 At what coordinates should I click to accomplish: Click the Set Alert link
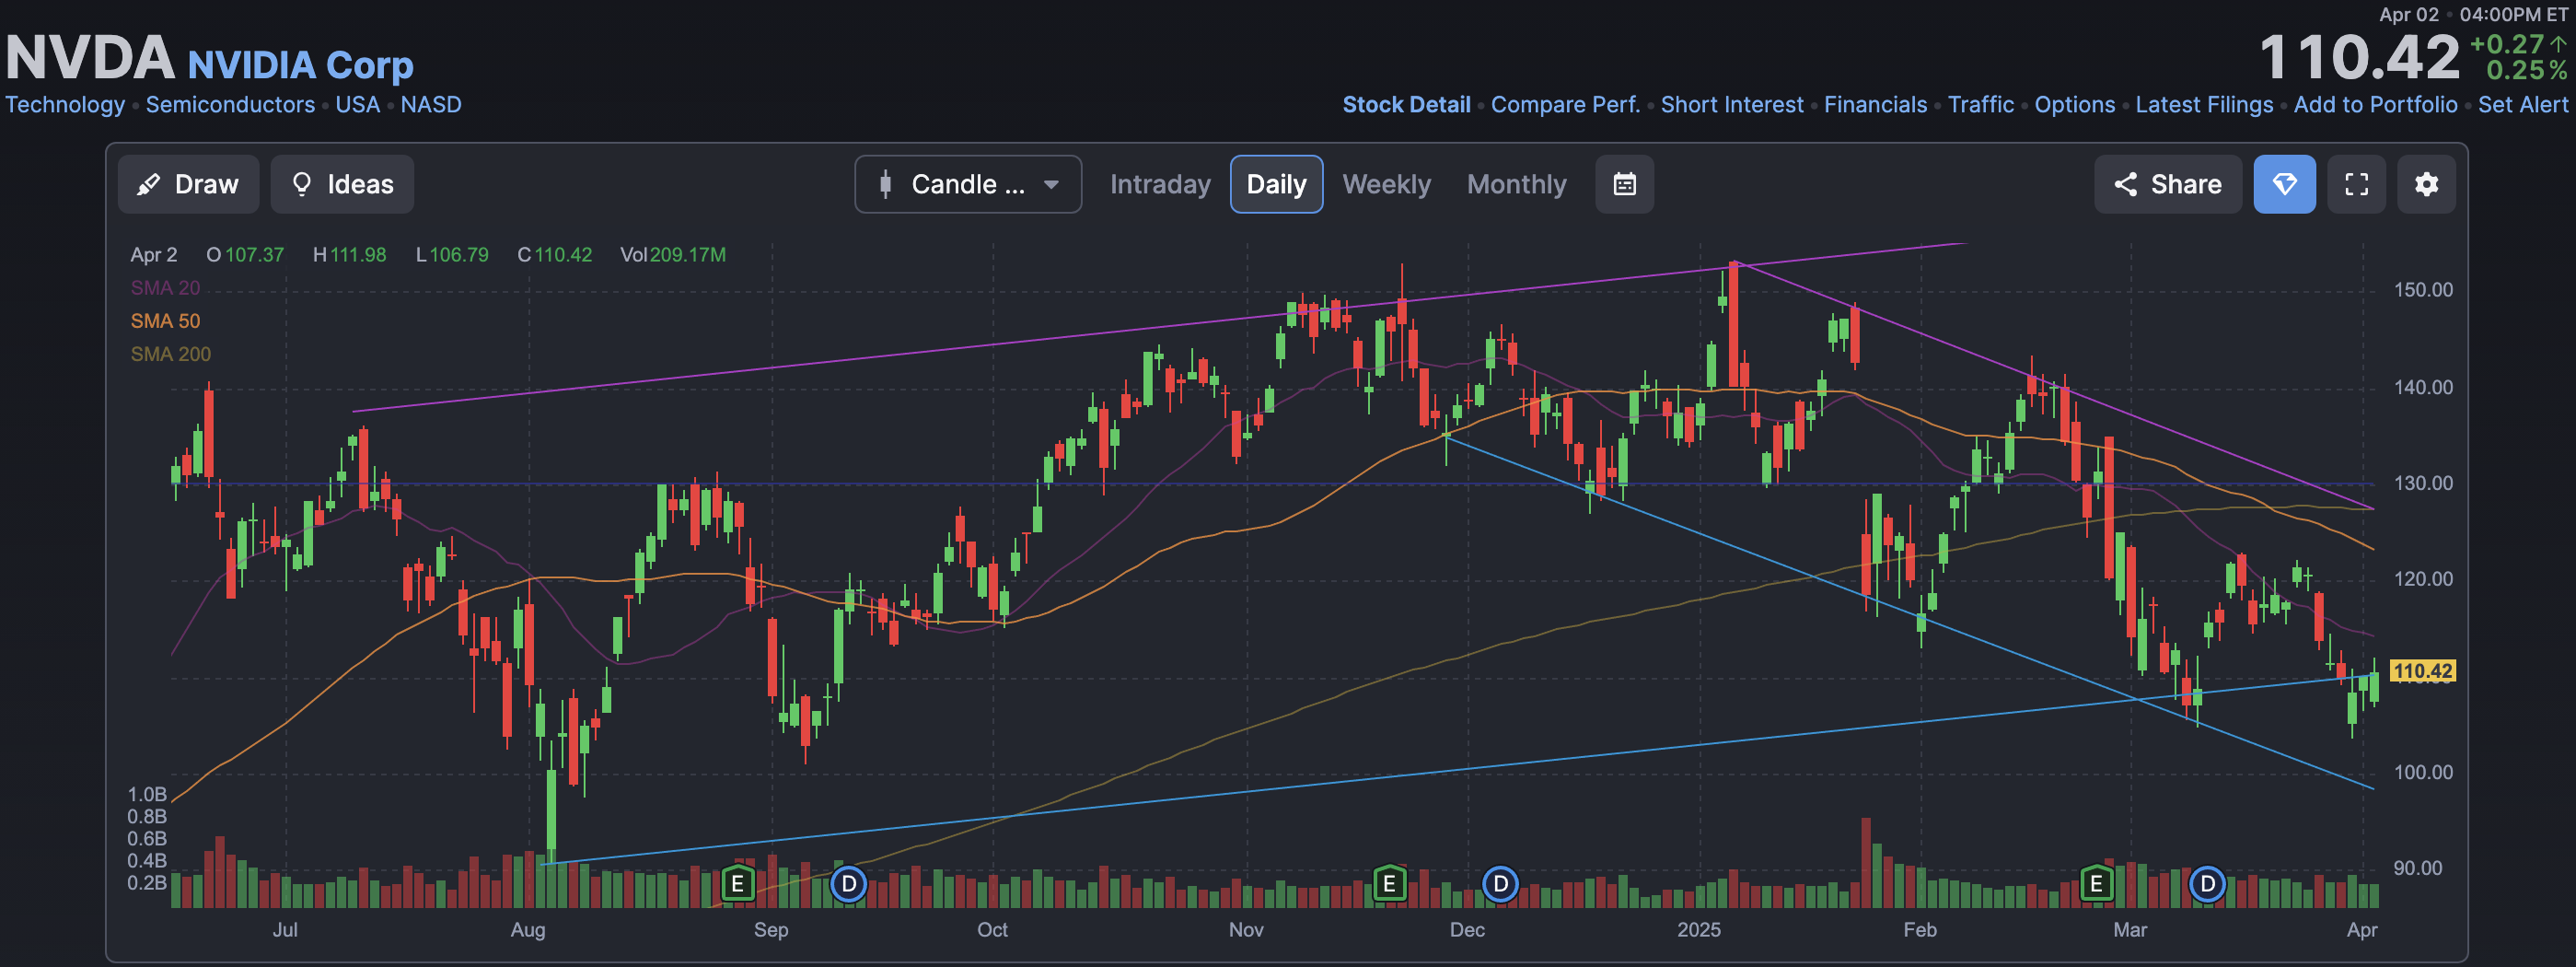(2522, 105)
